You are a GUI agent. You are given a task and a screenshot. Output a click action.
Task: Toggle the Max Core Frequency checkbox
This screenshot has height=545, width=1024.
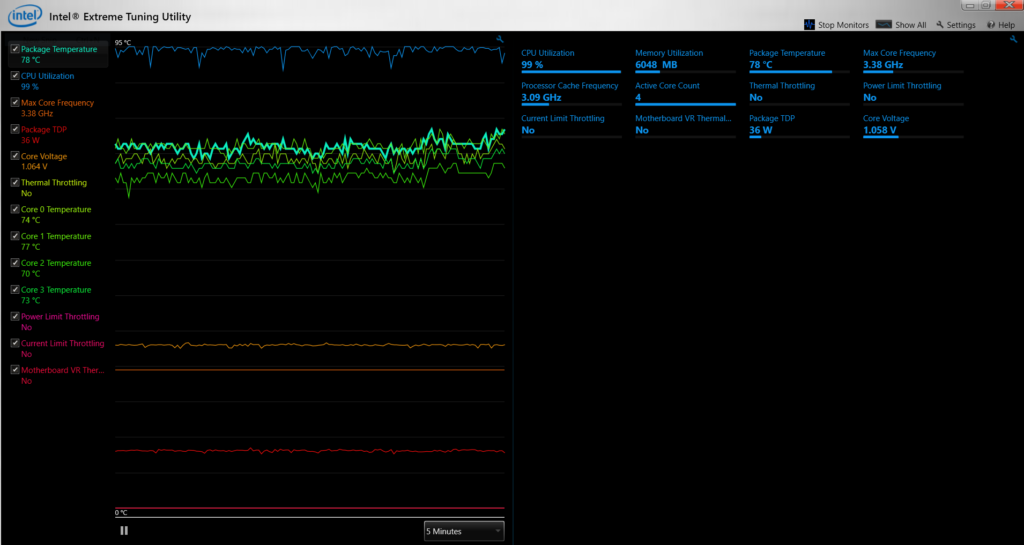click(15, 102)
